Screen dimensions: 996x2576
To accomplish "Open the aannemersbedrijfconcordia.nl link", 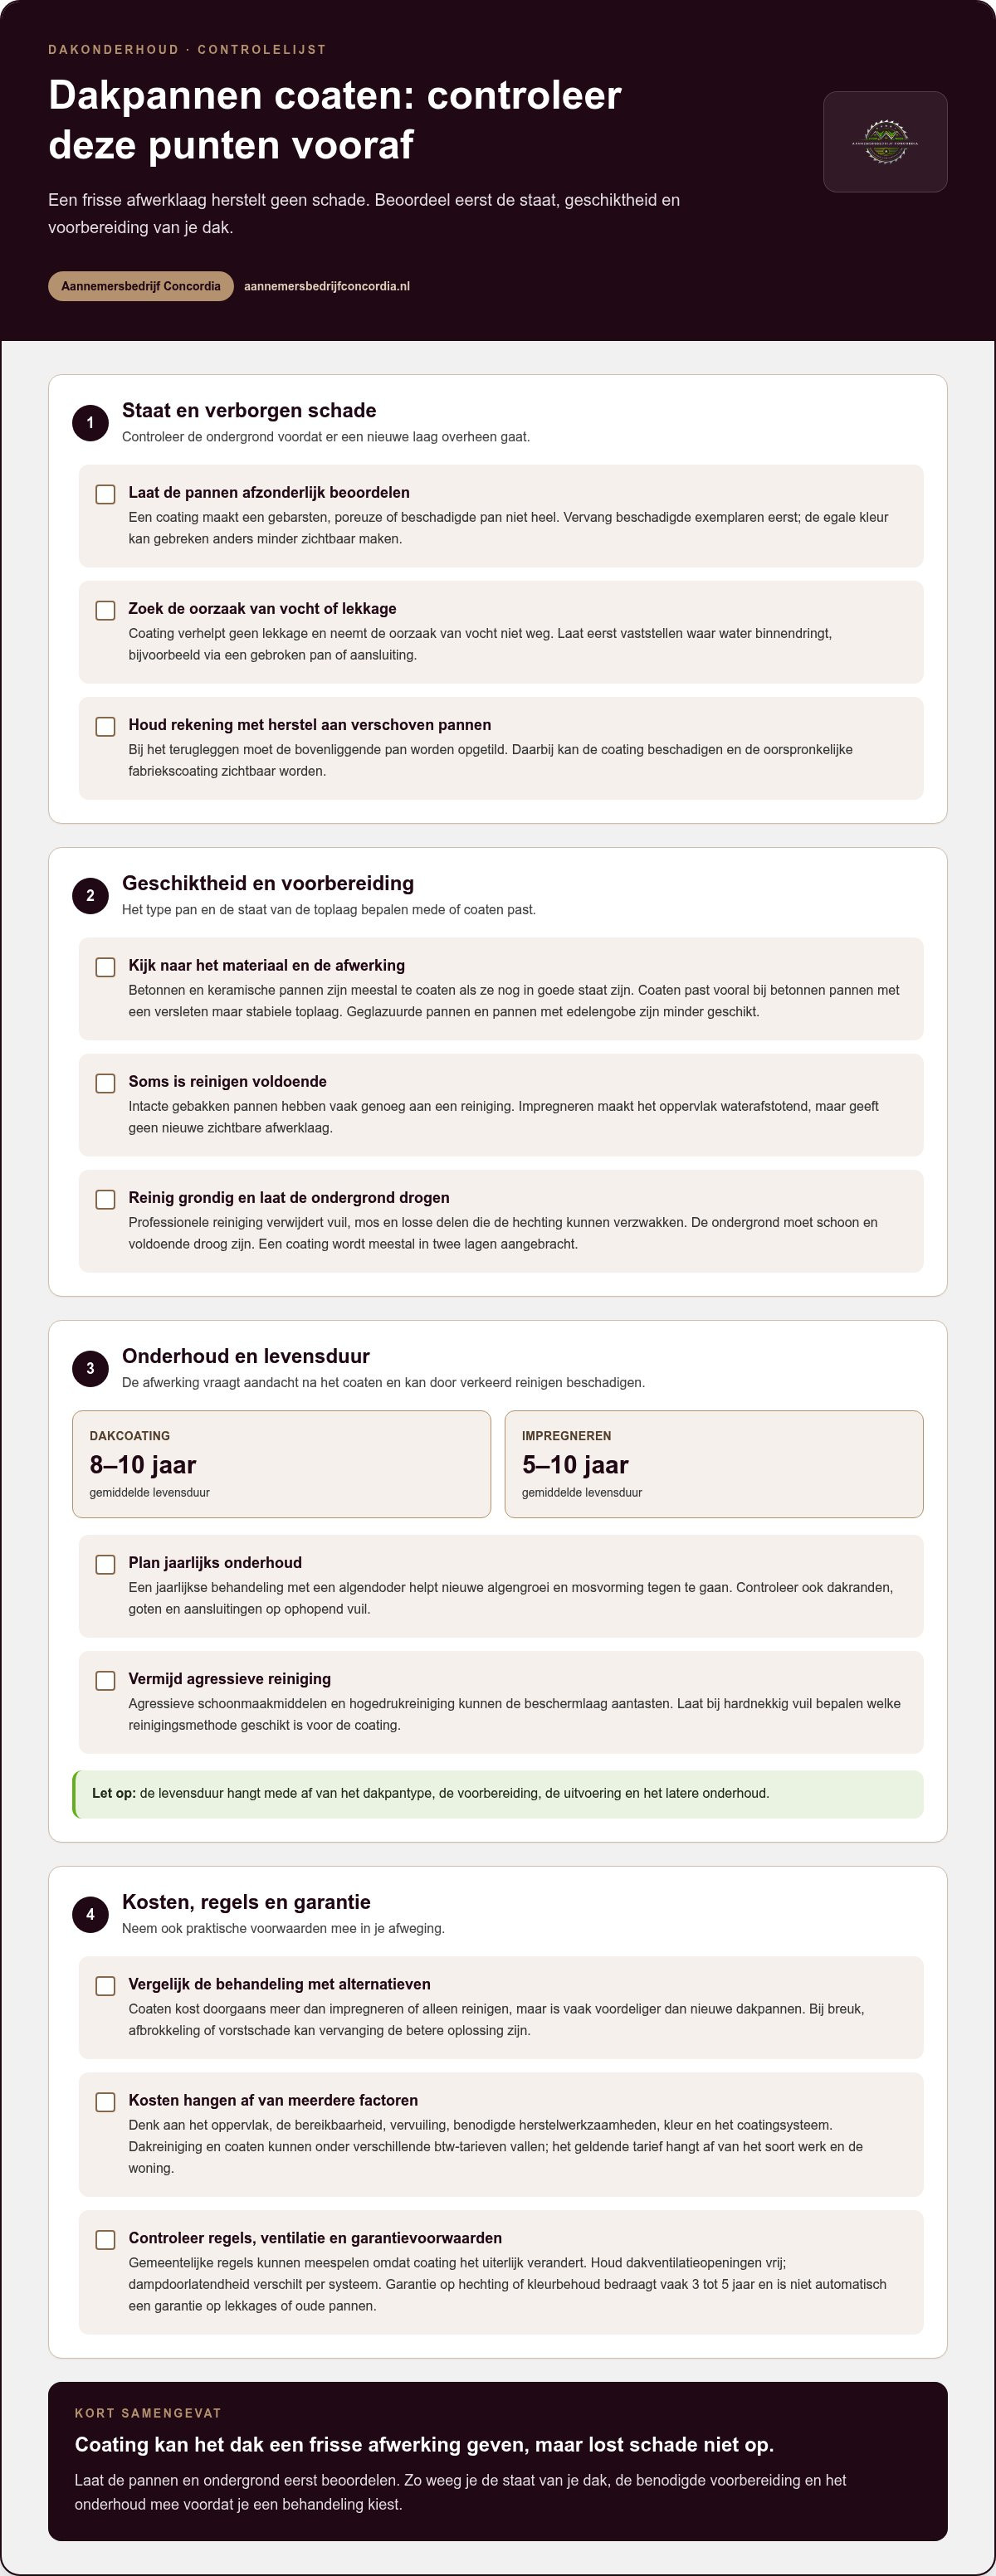I will point(327,286).
